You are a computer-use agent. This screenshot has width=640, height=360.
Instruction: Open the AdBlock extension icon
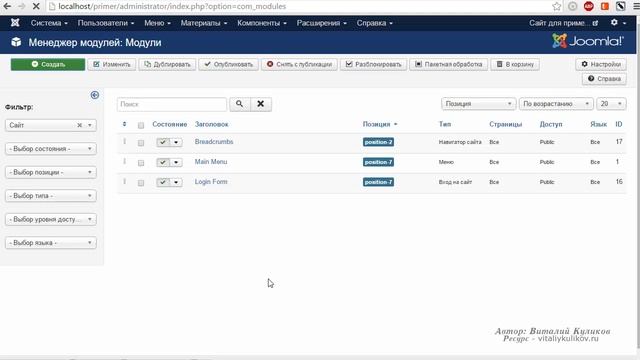(x=589, y=6)
